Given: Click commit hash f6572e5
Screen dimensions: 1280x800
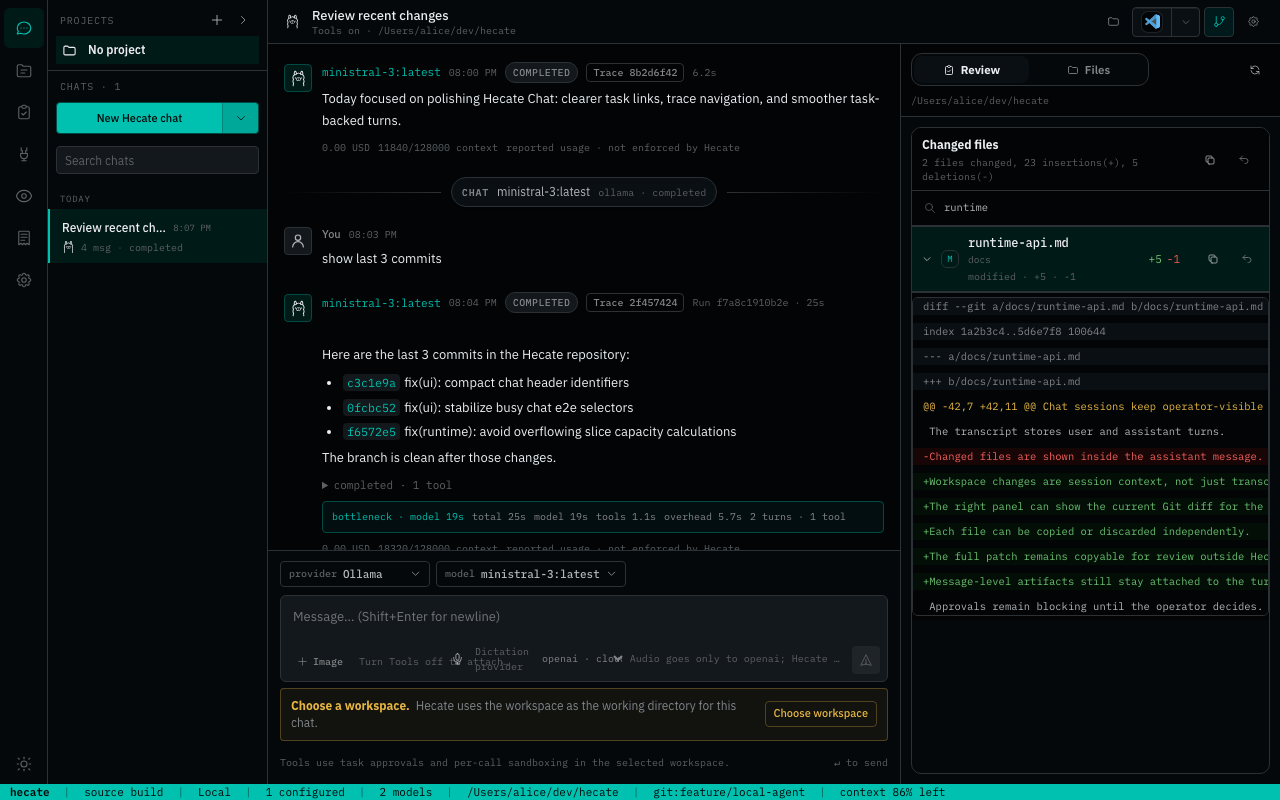Looking at the screenshot, I should pos(371,432).
